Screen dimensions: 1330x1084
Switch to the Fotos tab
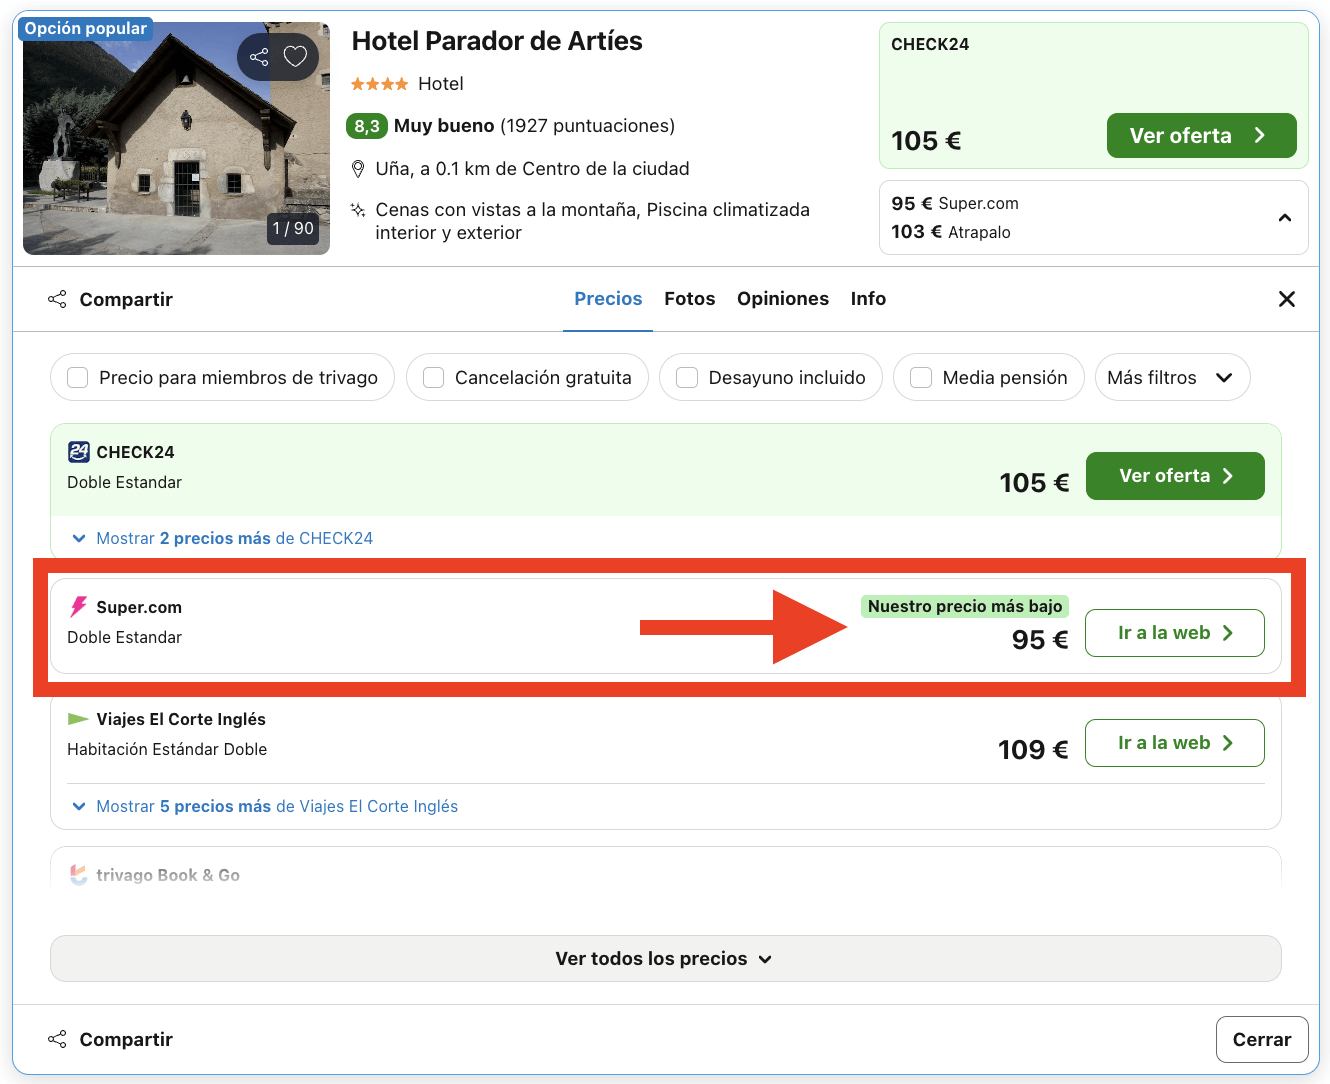[689, 298]
